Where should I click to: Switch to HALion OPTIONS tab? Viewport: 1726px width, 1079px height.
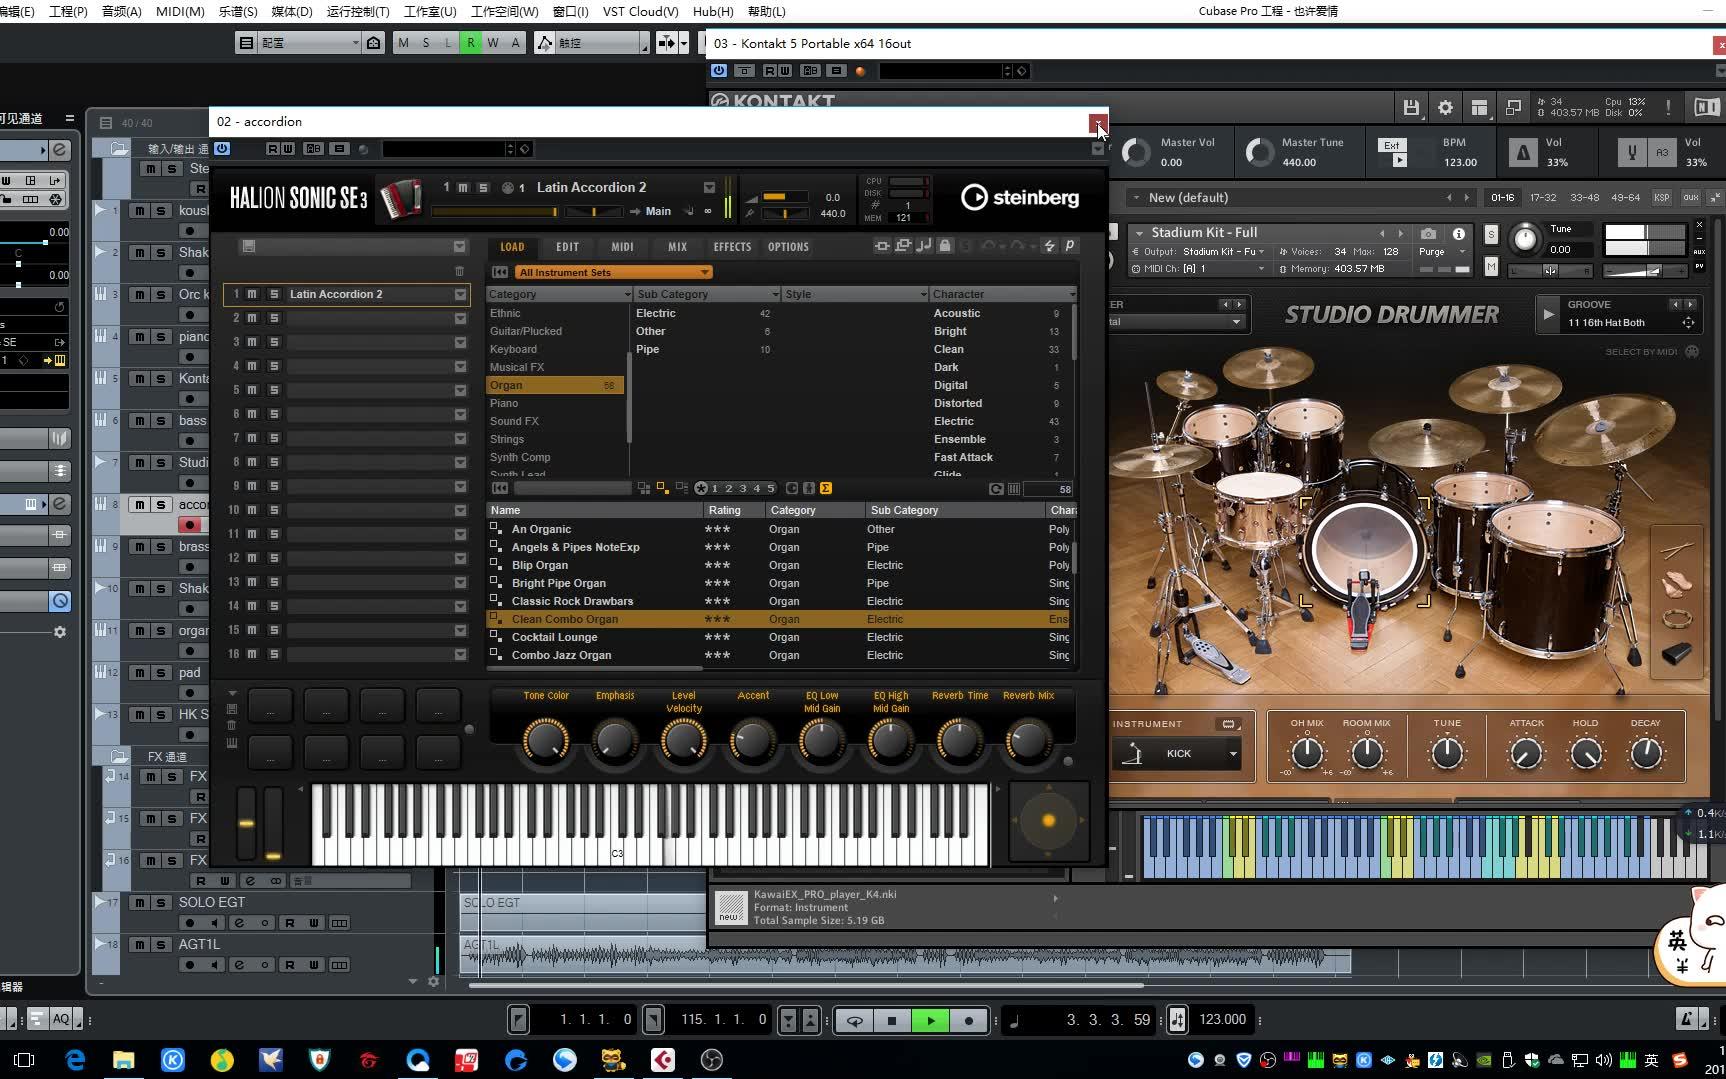788,246
